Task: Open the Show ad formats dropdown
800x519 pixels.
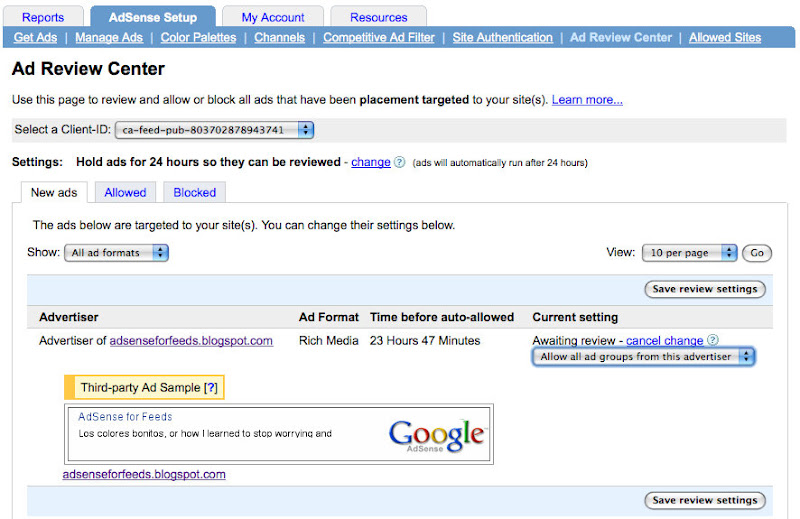Action: (x=116, y=253)
